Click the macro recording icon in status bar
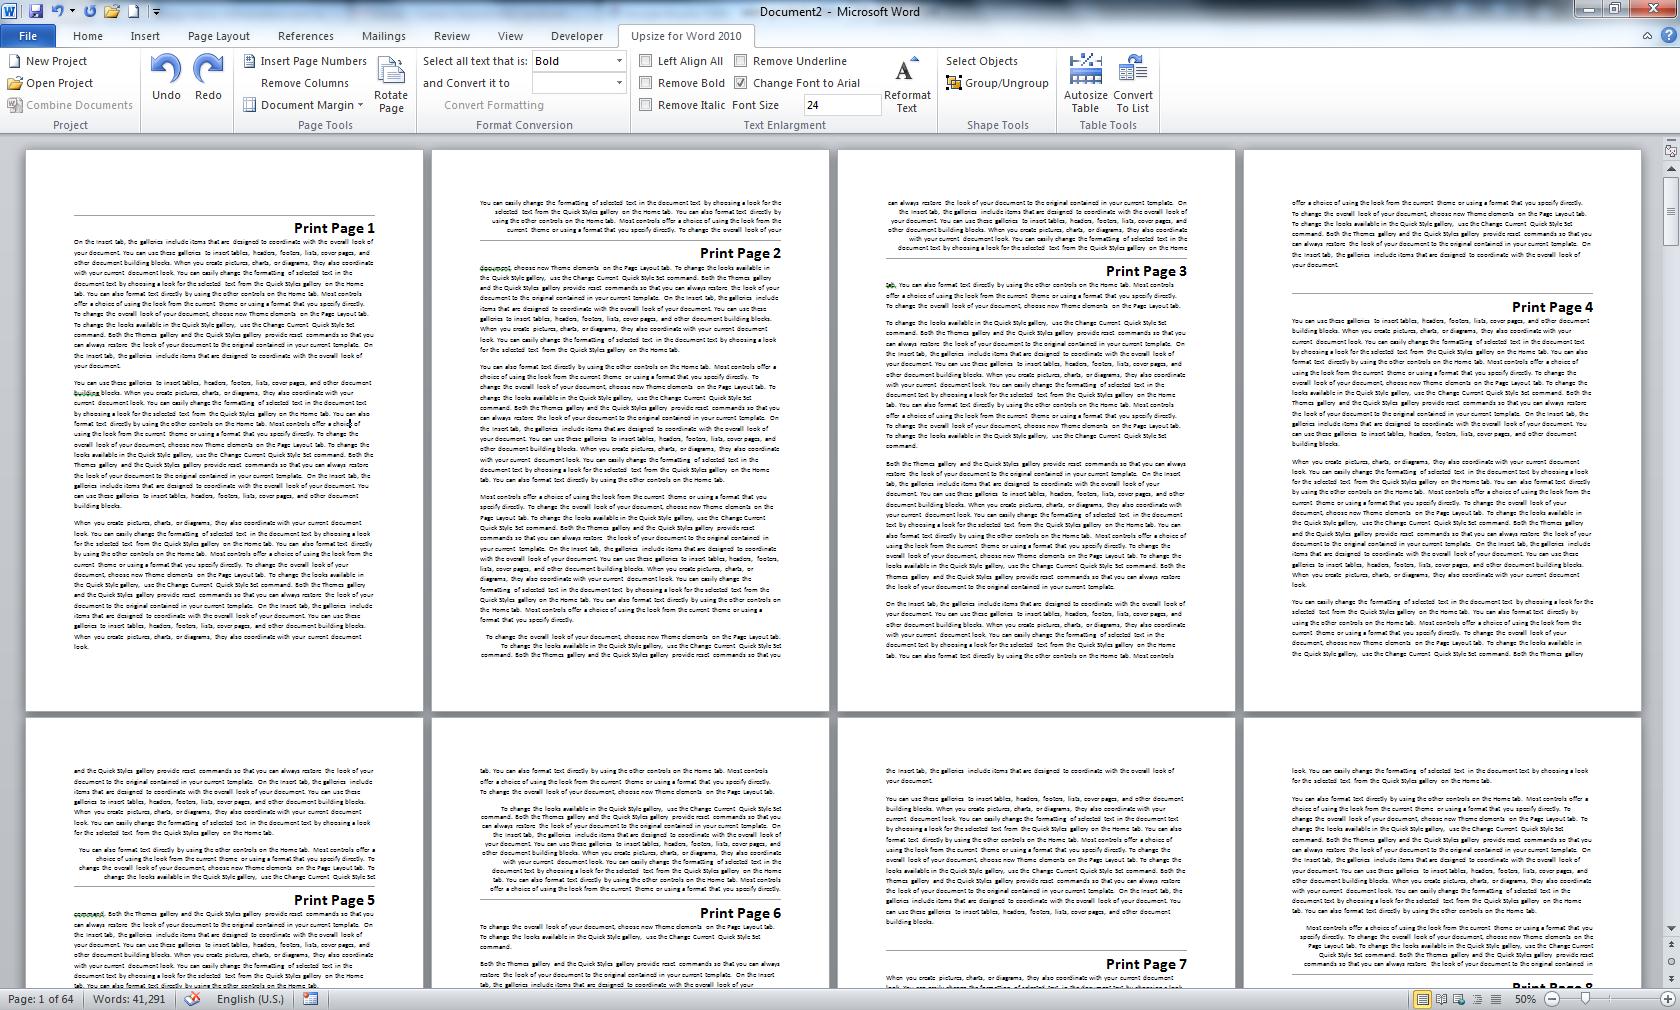The width and height of the screenshot is (1680, 1010). tap(310, 999)
